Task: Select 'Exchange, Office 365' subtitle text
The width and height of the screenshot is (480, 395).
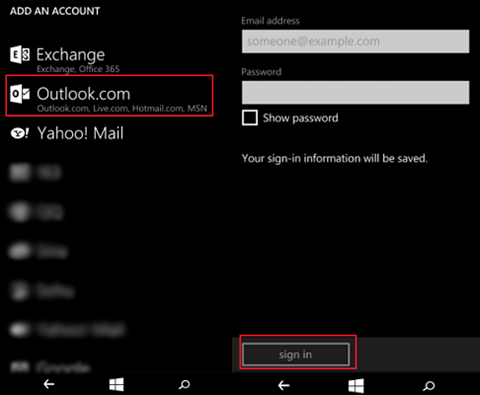Action: (78, 69)
